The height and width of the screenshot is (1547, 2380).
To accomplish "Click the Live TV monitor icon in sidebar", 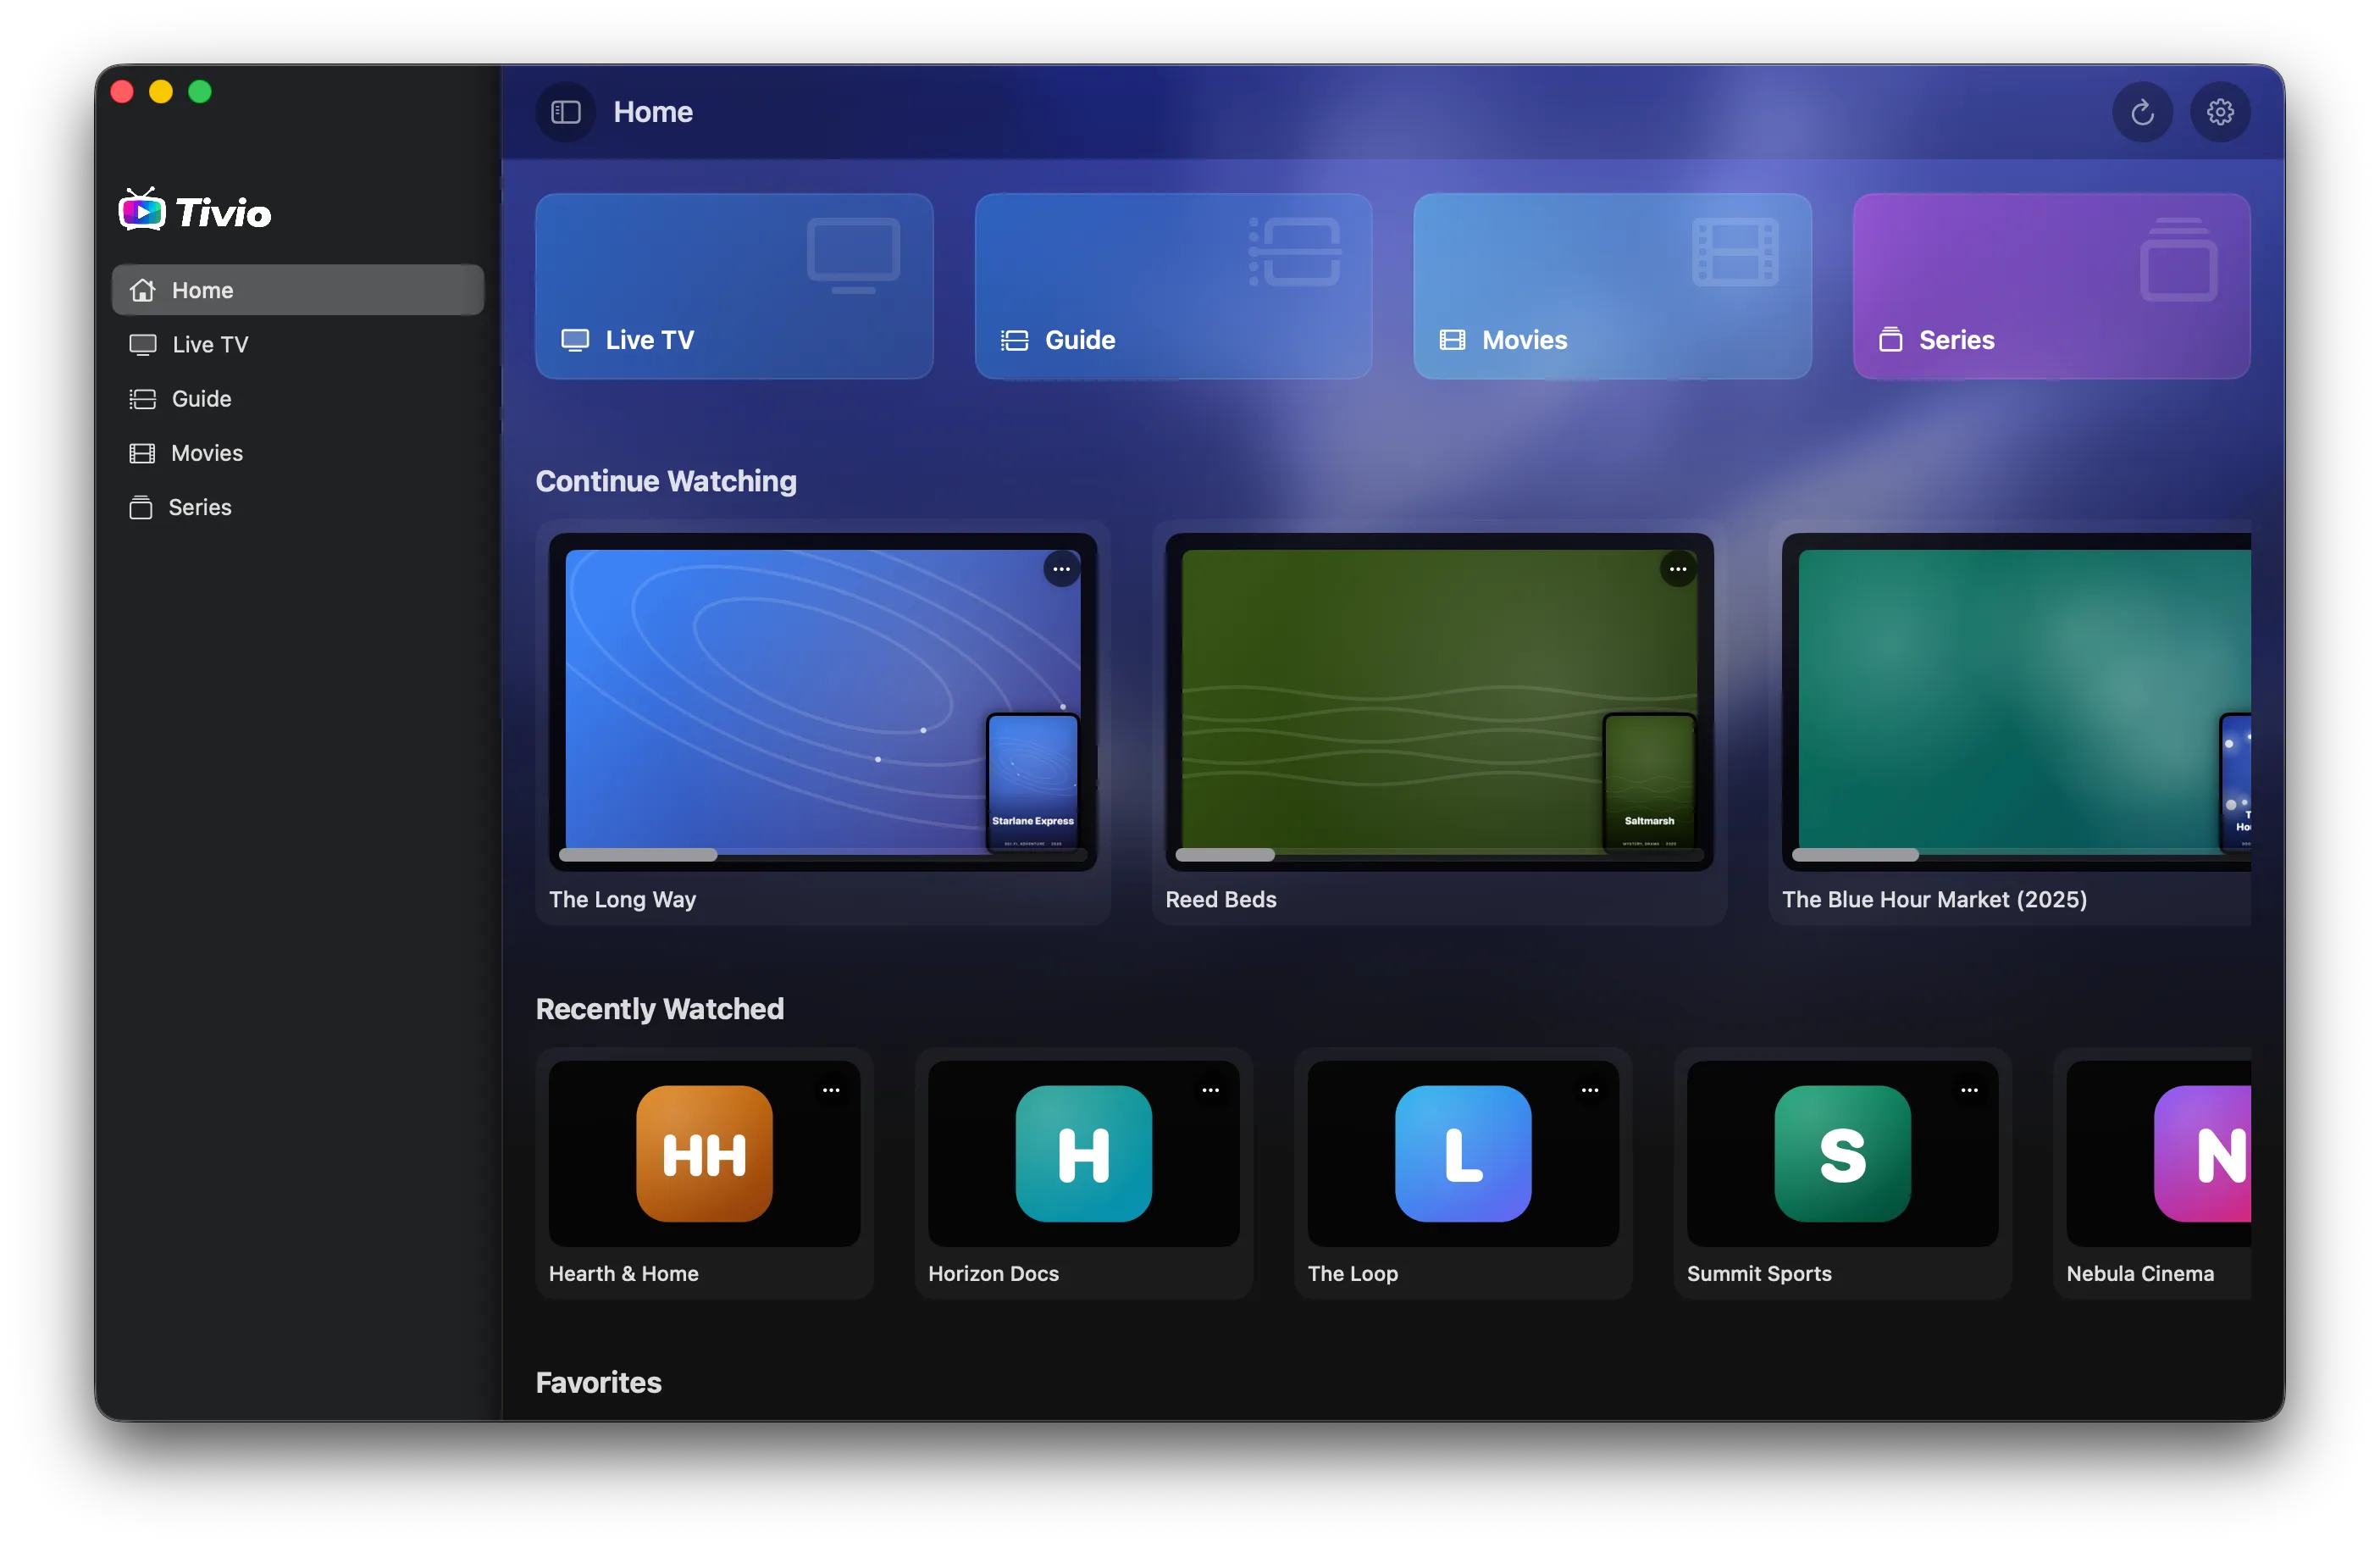I will coord(143,344).
